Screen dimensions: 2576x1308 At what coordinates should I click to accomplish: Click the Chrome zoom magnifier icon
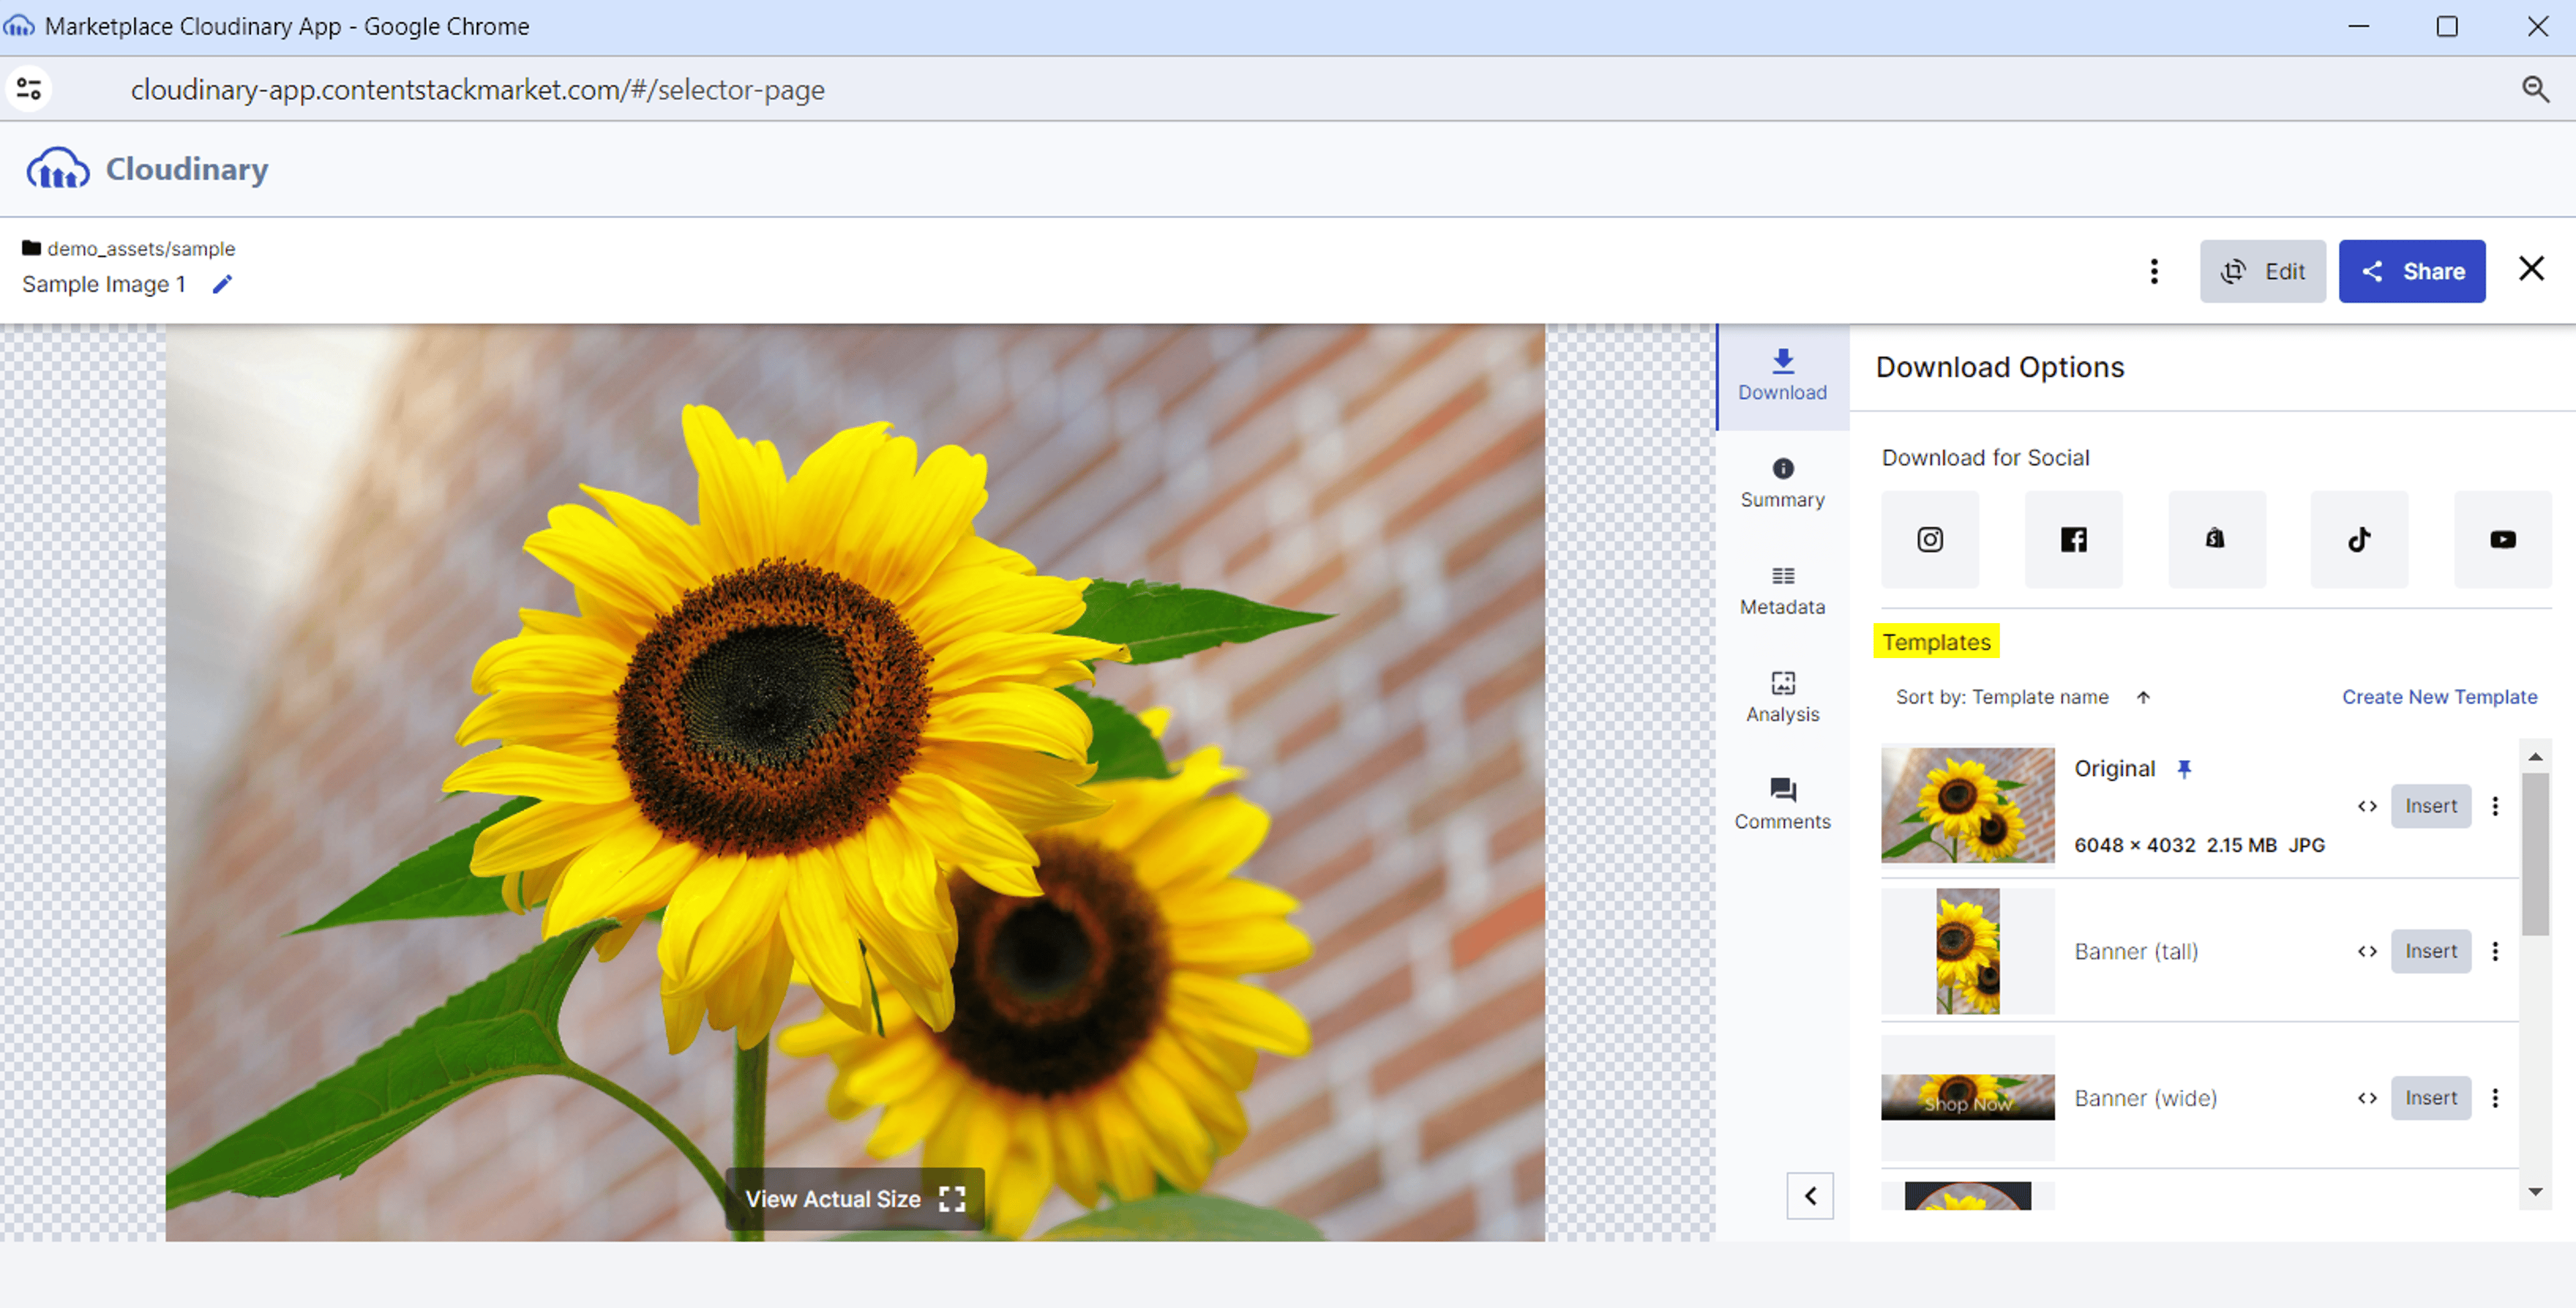2535,89
